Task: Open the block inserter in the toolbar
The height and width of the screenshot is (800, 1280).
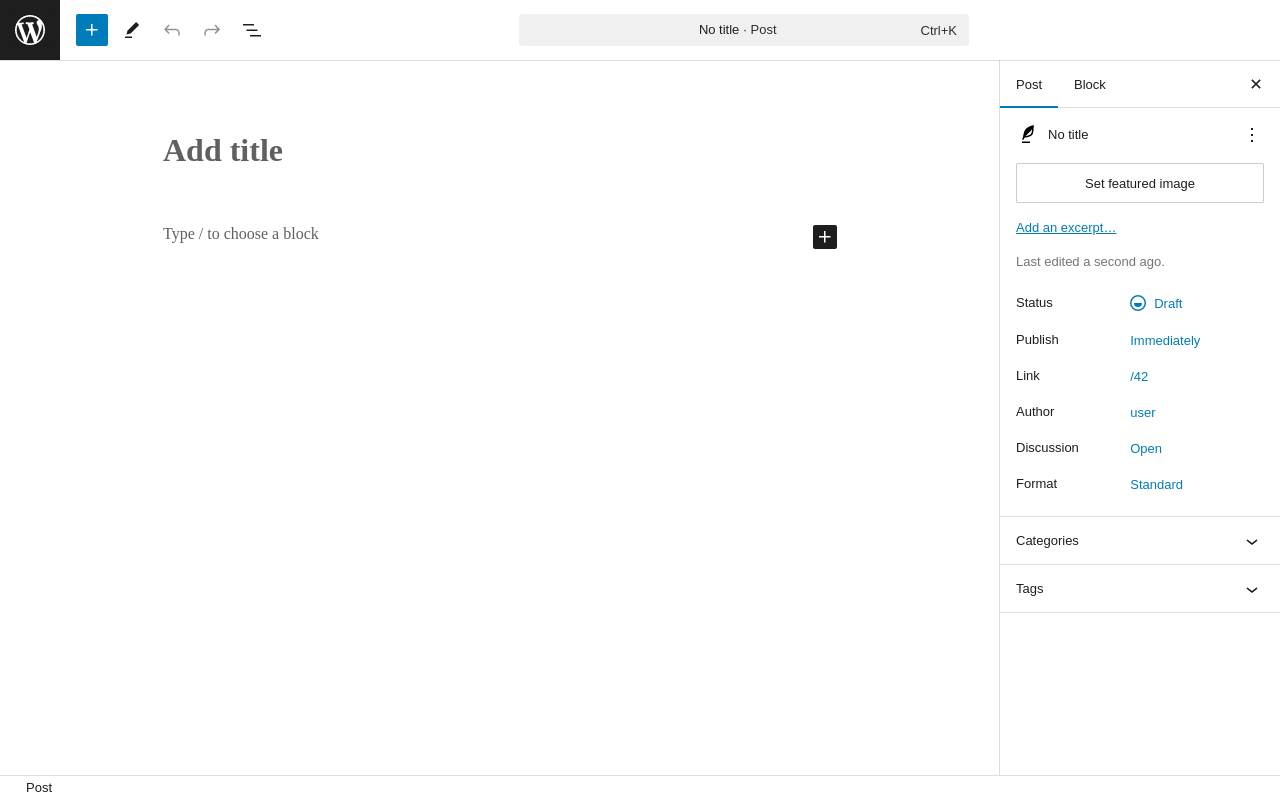Action: click(x=92, y=30)
